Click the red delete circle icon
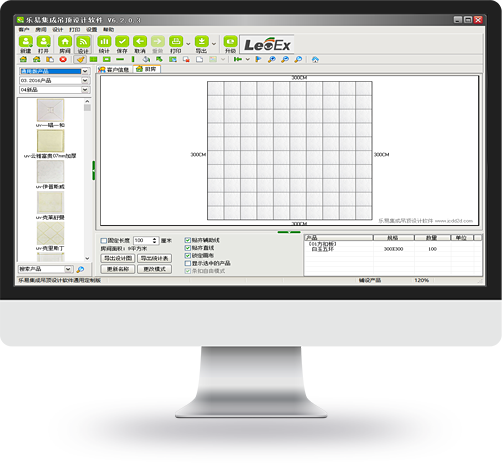502x463 pixels. [x=63, y=59]
